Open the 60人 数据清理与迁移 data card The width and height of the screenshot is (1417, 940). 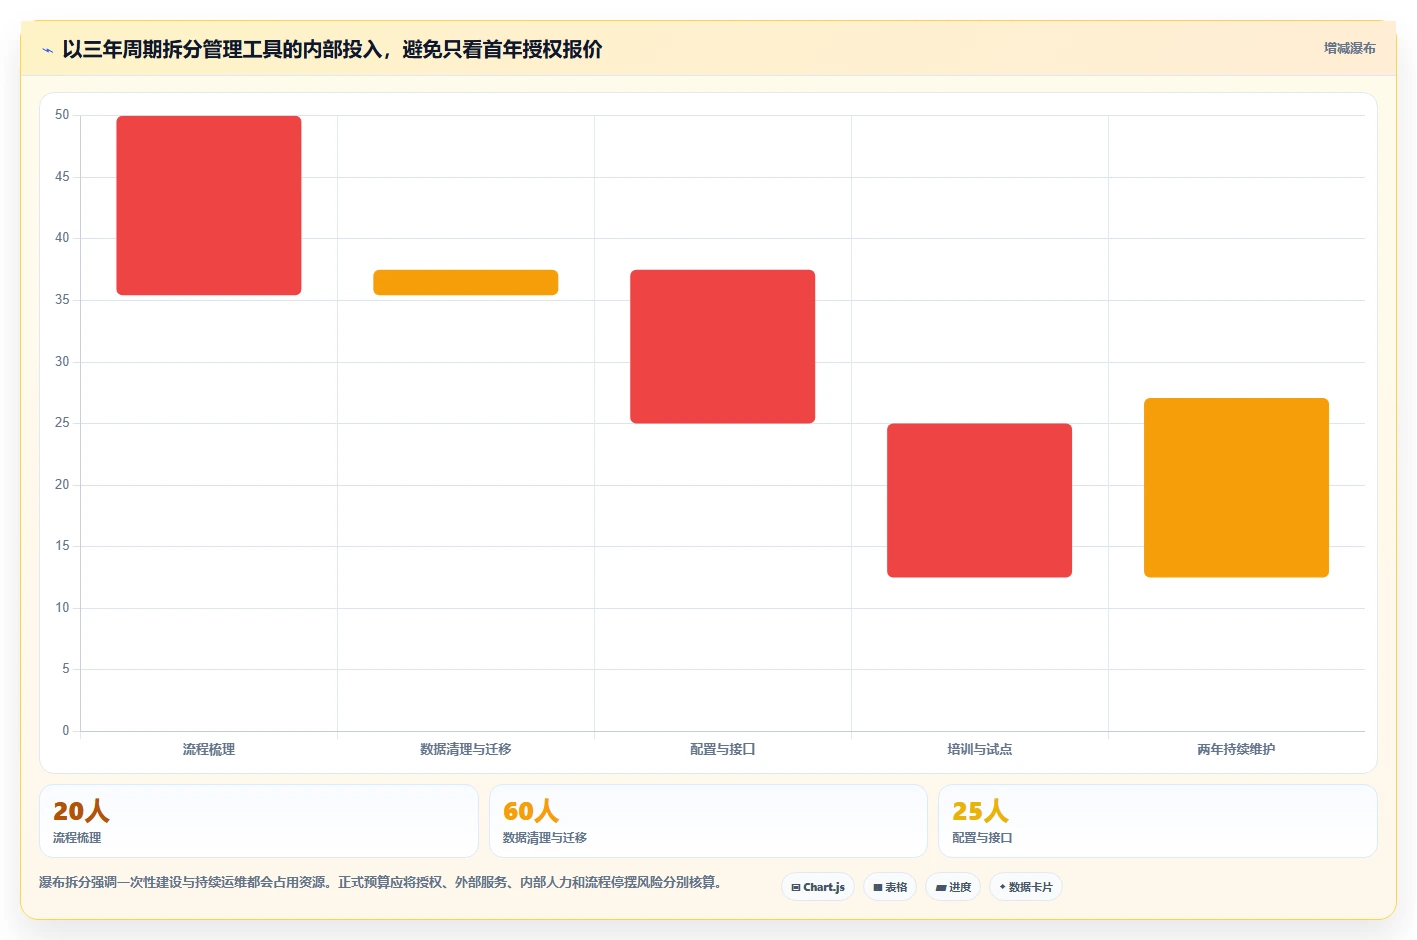708,821
